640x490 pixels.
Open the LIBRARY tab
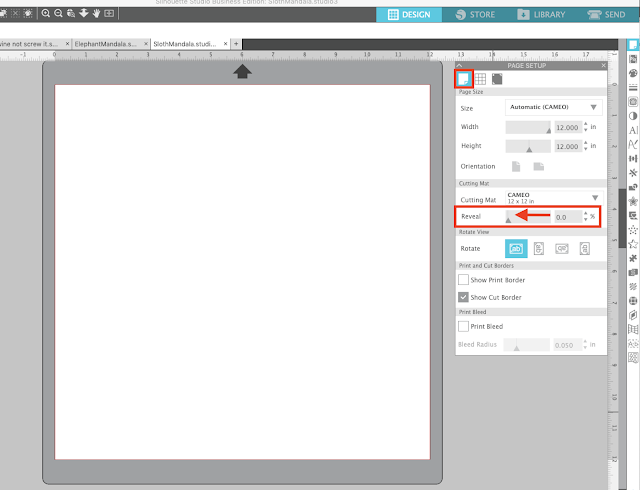541,15
